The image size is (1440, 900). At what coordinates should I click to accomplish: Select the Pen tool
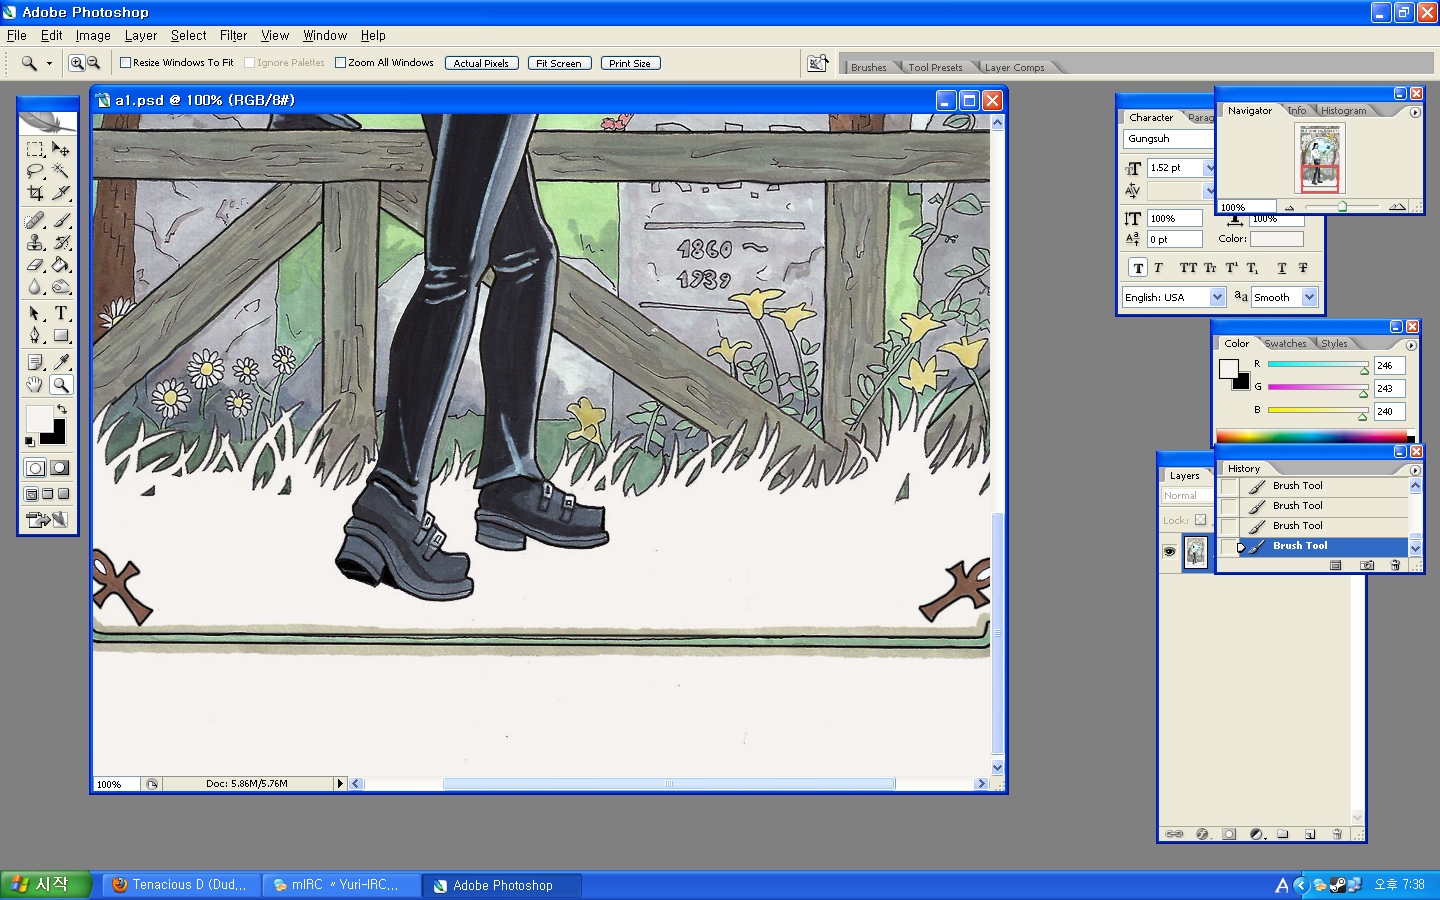[35, 335]
